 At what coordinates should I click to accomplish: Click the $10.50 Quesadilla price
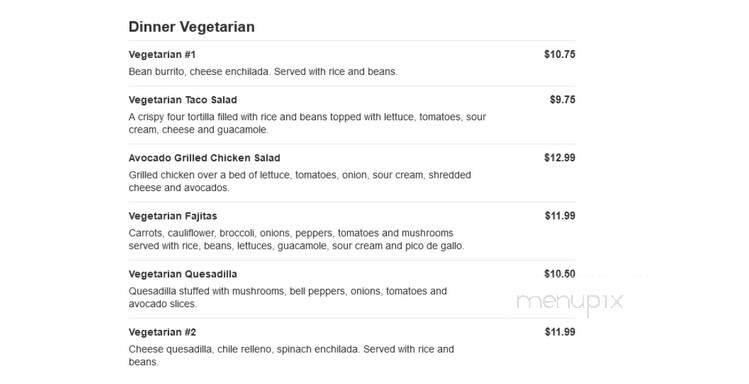pos(559,274)
